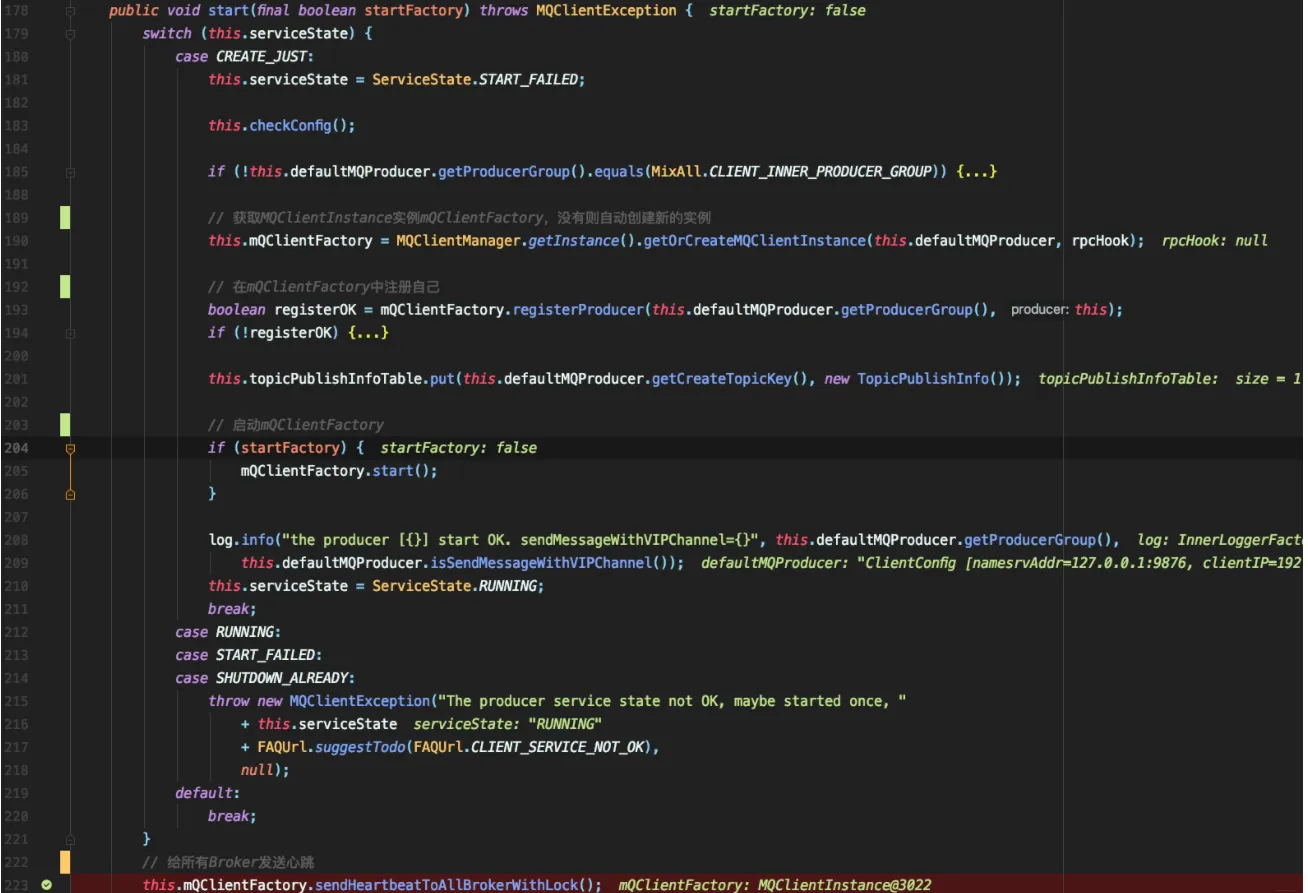This screenshot has height=893, width=1308.
Task: Click the fold end marker on line 206
Action: coord(70,494)
